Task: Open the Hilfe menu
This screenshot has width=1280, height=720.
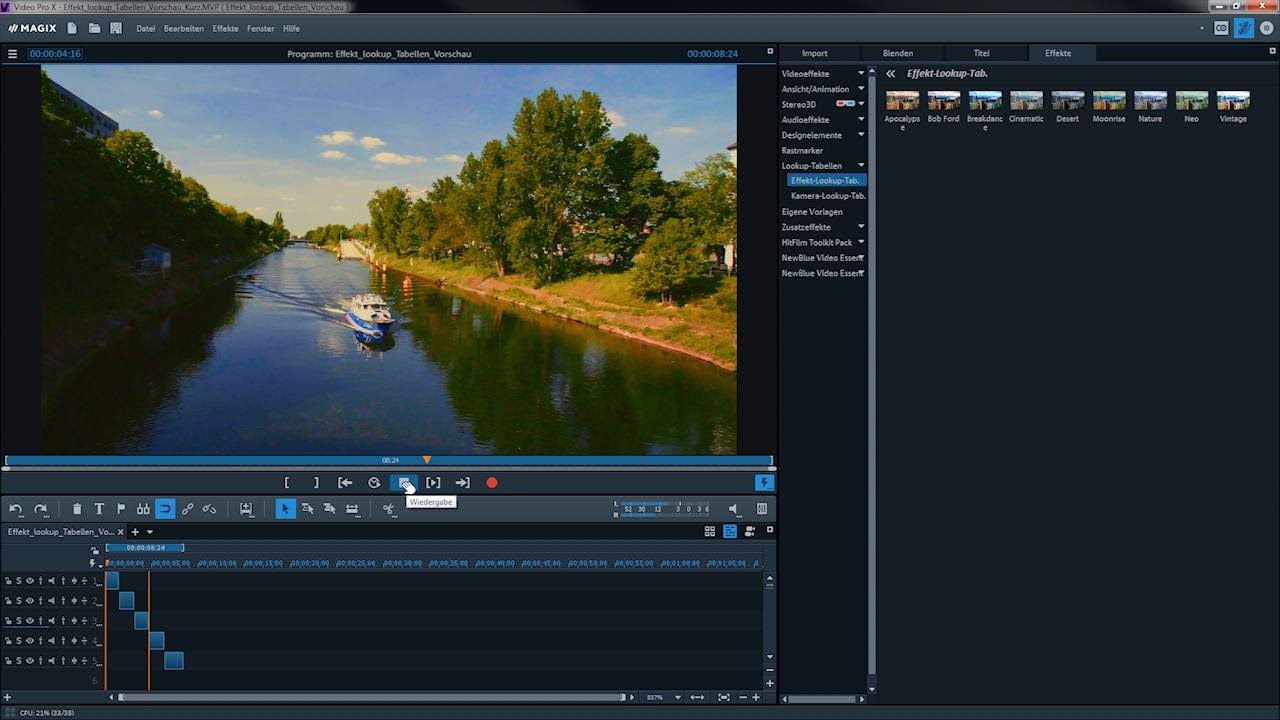Action: [x=291, y=29]
